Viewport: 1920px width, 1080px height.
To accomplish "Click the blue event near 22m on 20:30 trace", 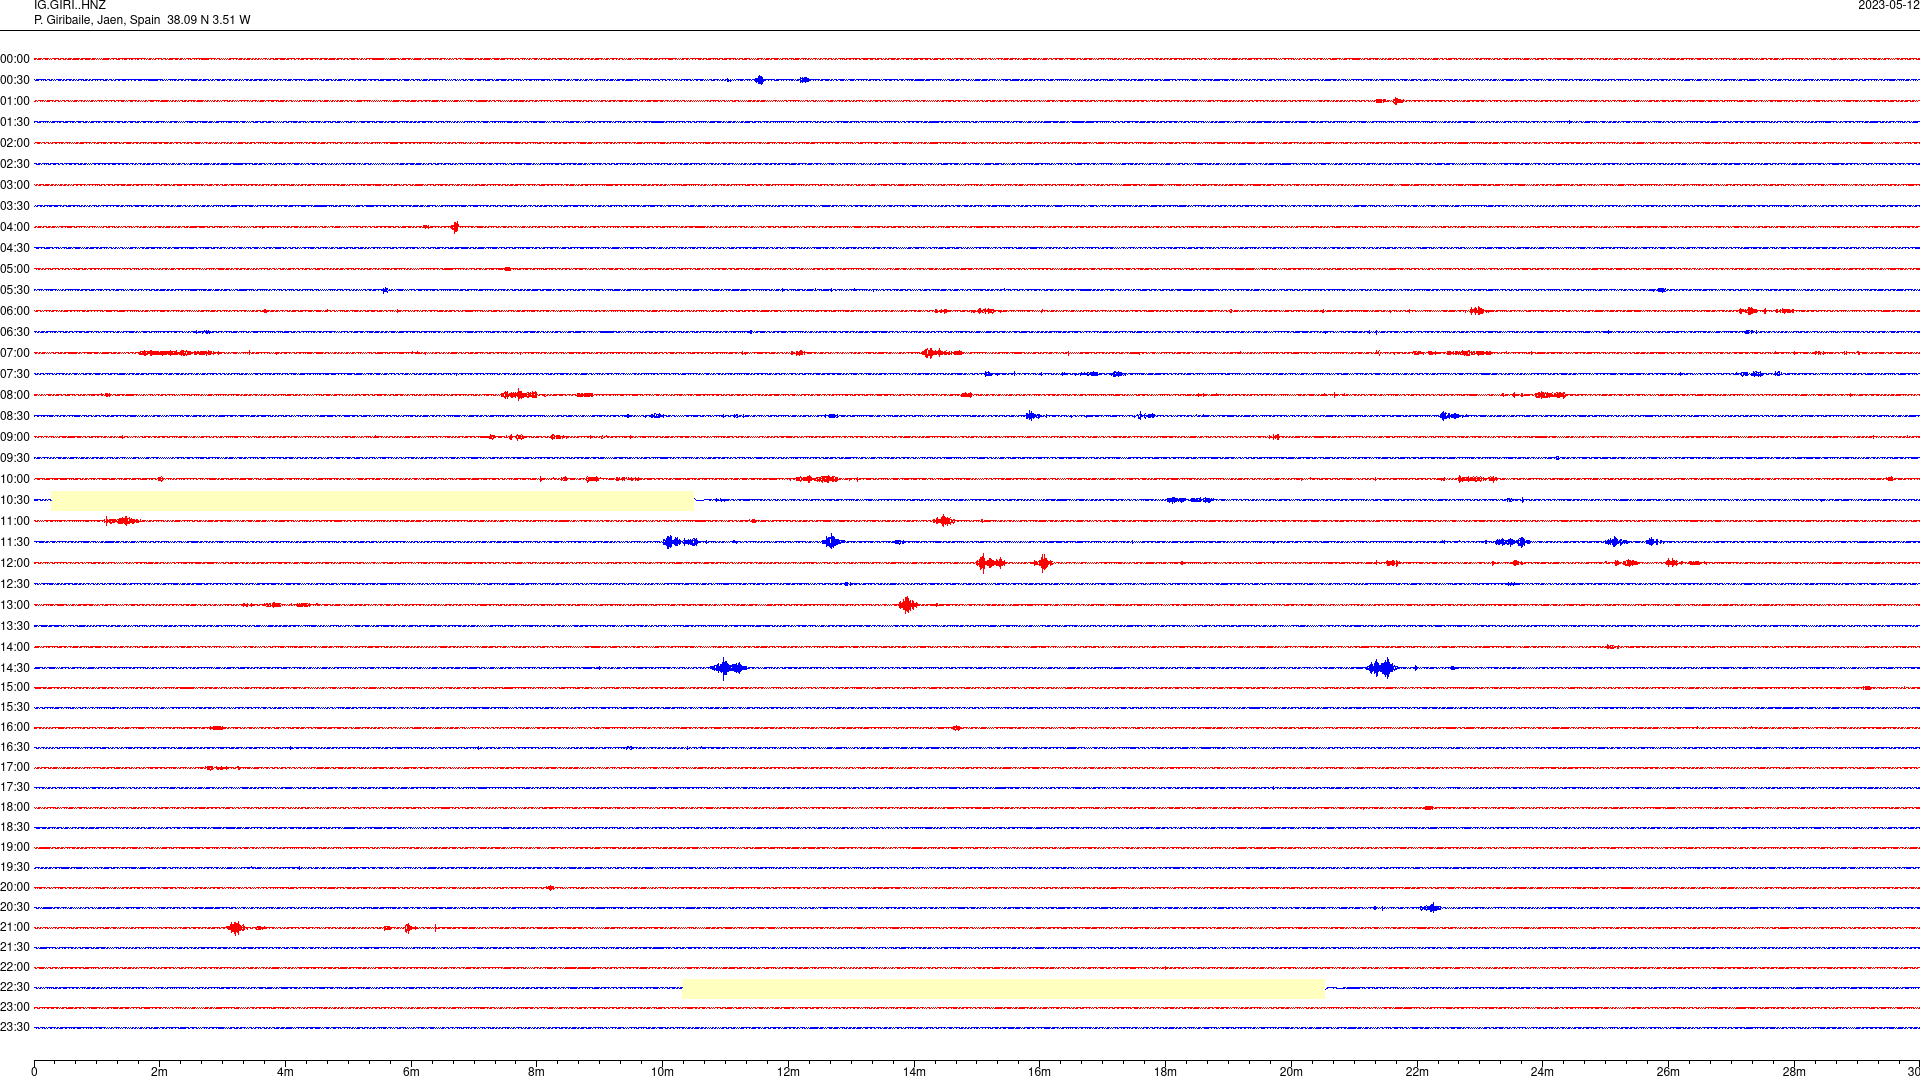I will (1431, 908).
